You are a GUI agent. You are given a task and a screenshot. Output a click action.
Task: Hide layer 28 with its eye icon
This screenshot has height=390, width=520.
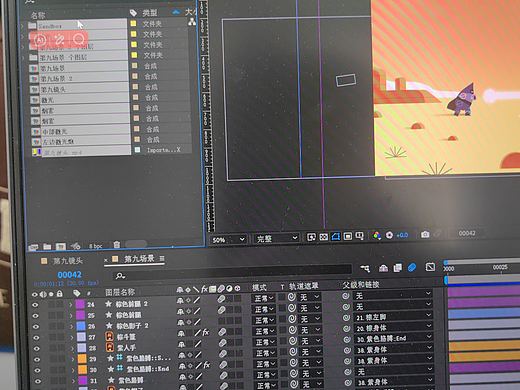tap(37, 349)
